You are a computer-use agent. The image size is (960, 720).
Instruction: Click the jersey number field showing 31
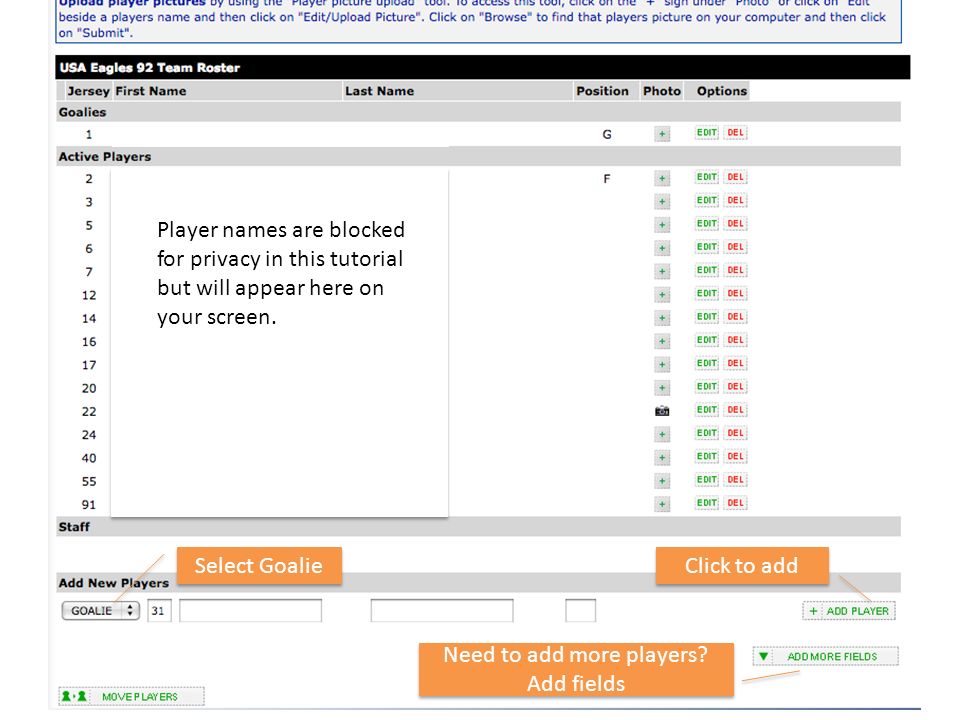159,611
